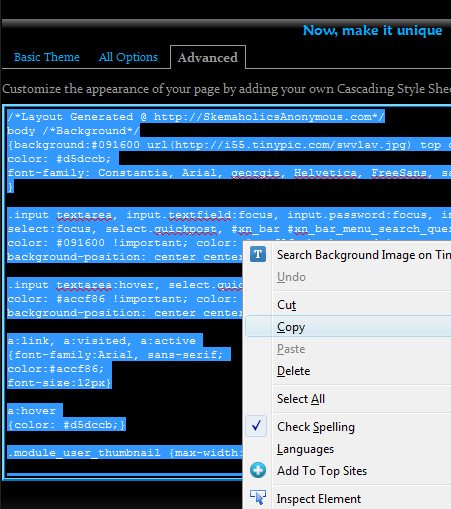Click the TinyPic 'T' search icon

click(x=258, y=255)
